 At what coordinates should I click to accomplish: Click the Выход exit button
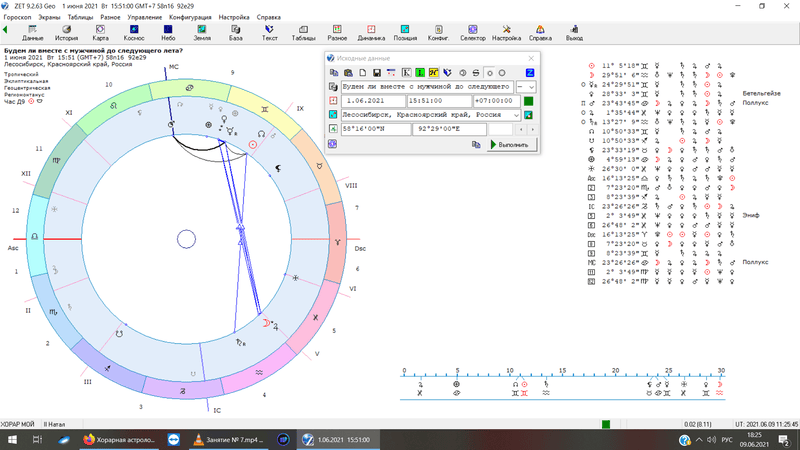[x=574, y=32]
